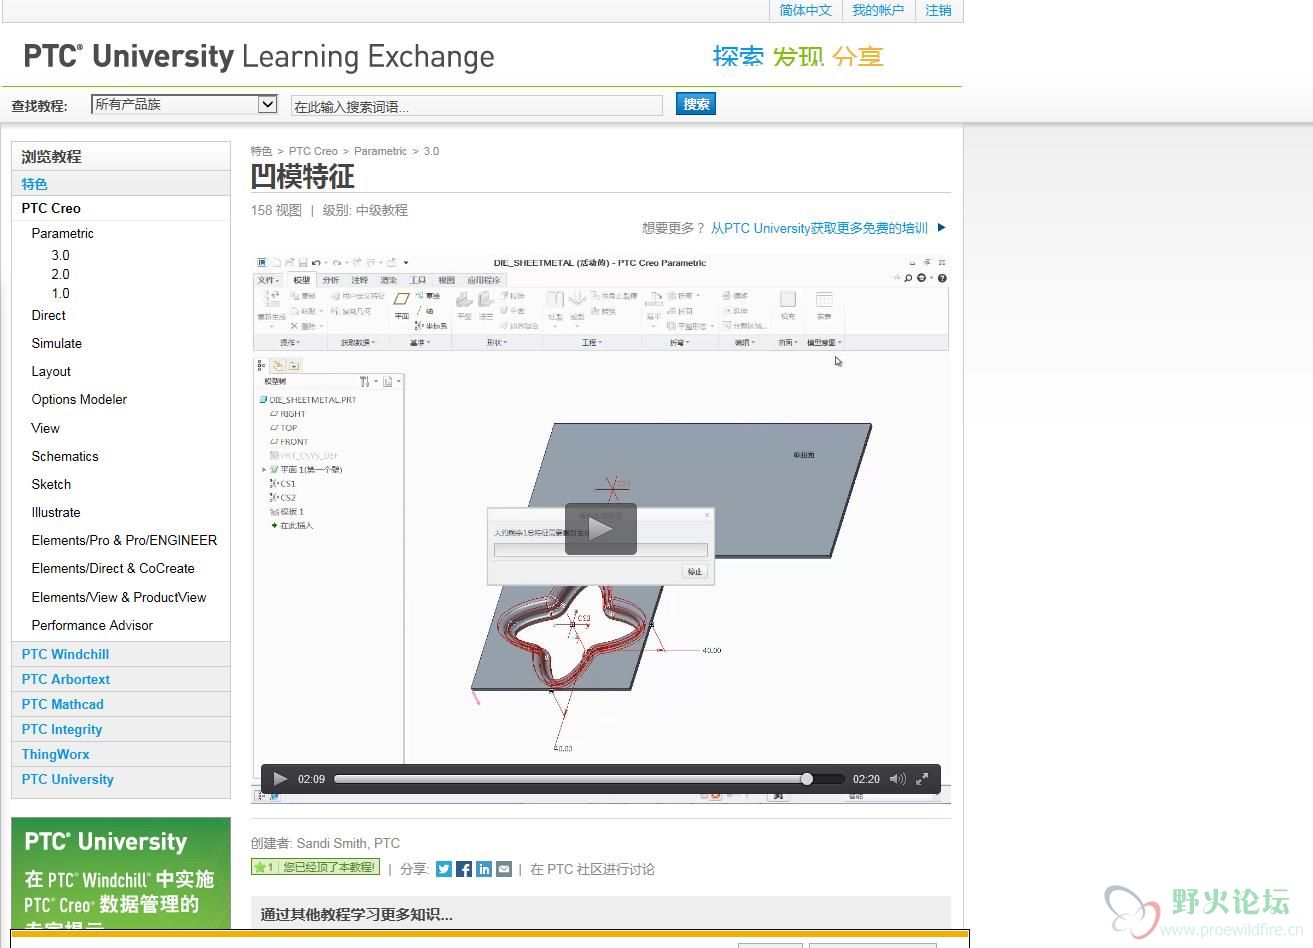
Task: Click the small play button in the player bar
Action: tap(280, 779)
